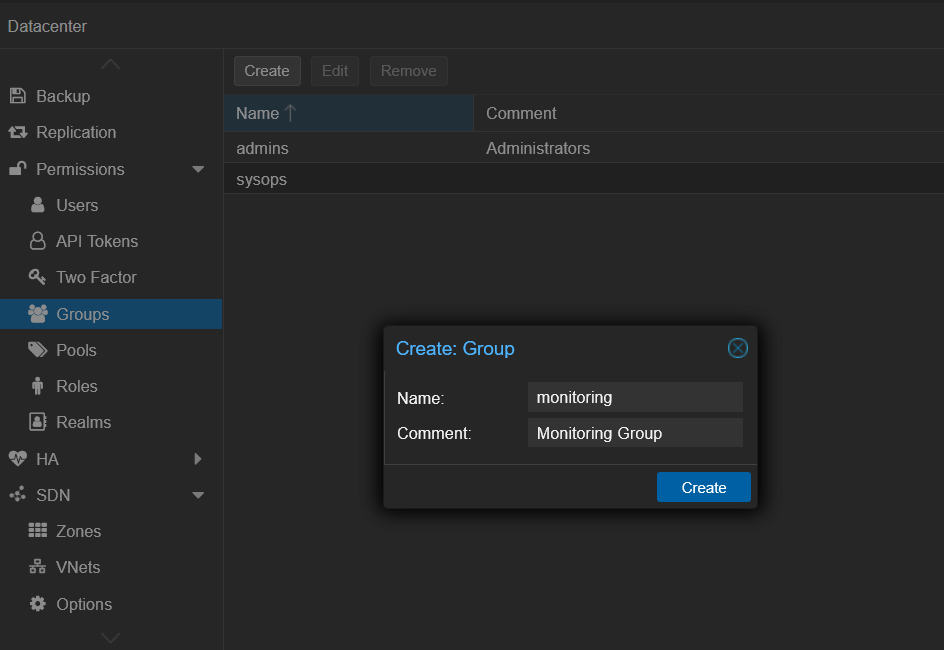The height and width of the screenshot is (650, 944).
Task: Click the Permissions unlock icon
Action: (x=18, y=169)
